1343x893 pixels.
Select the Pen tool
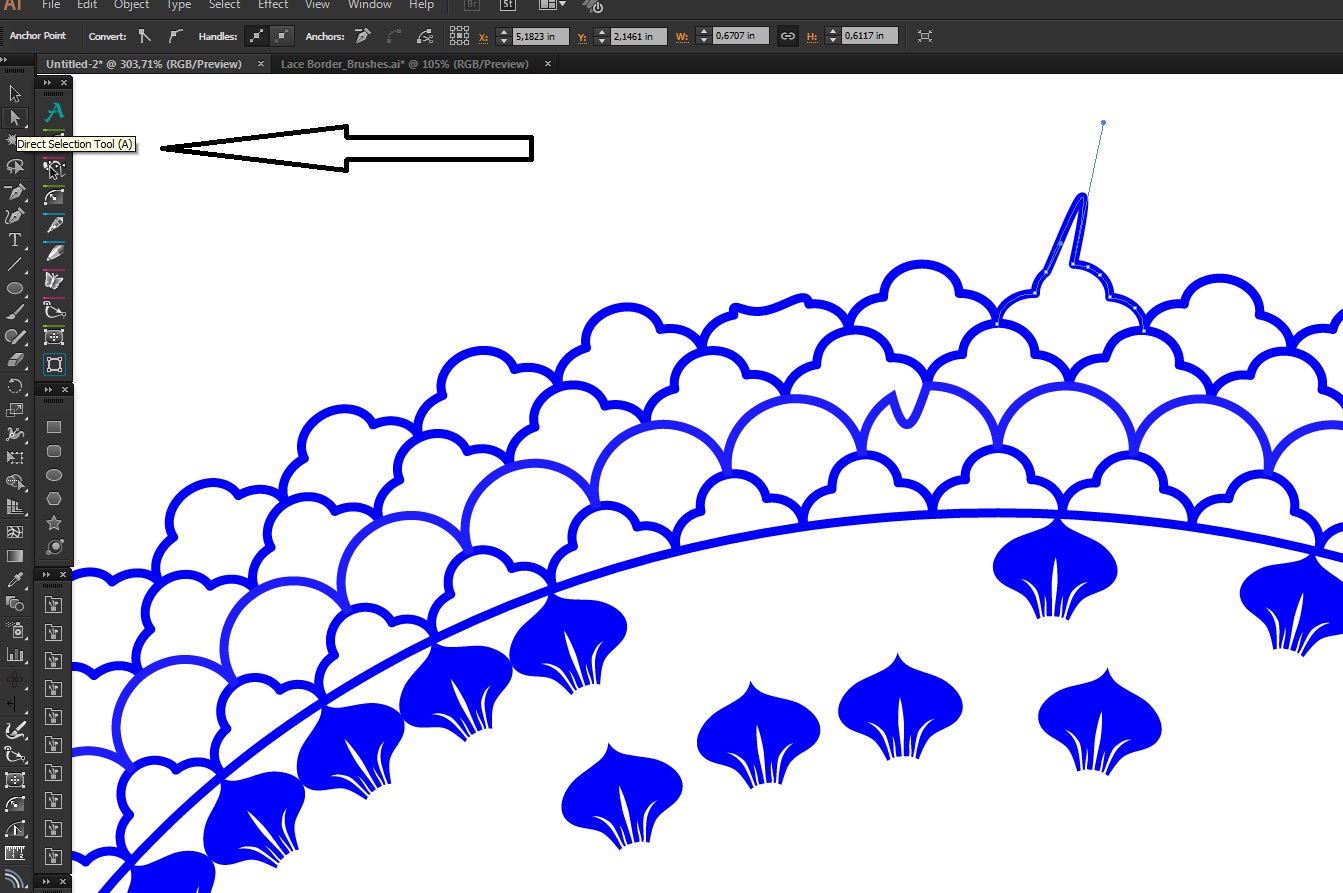coord(15,191)
